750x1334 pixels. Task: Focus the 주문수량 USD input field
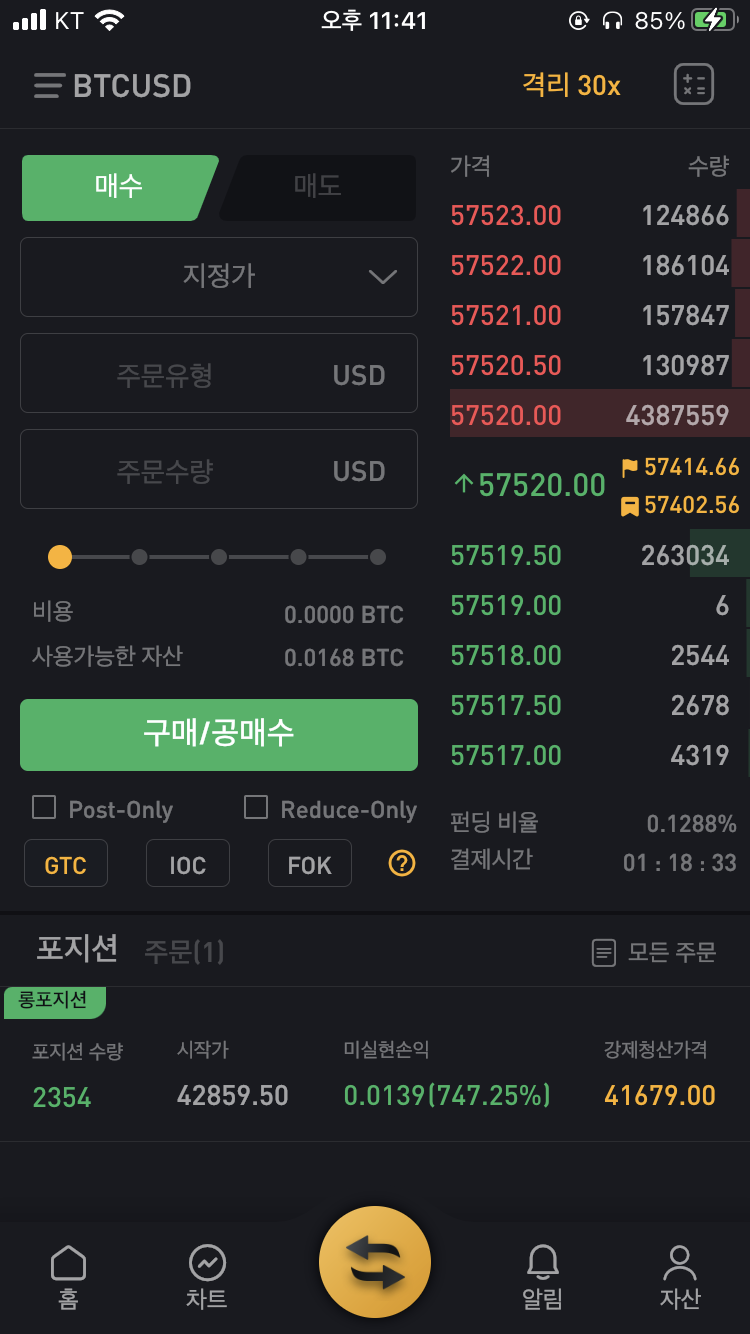click(219, 469)
